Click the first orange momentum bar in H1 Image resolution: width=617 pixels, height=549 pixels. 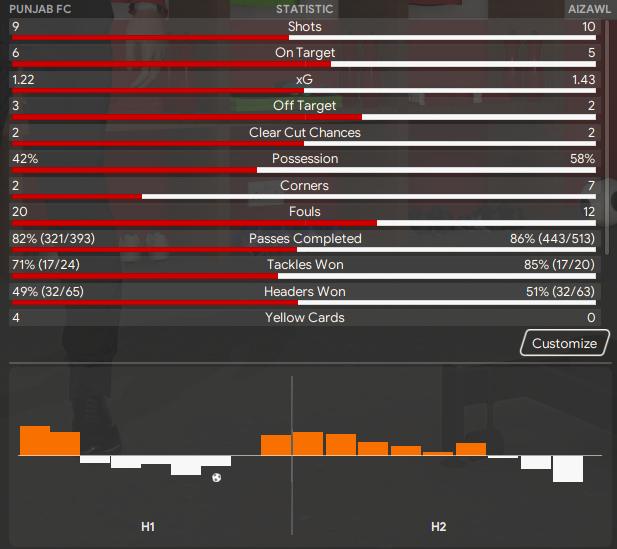point(35,441)
